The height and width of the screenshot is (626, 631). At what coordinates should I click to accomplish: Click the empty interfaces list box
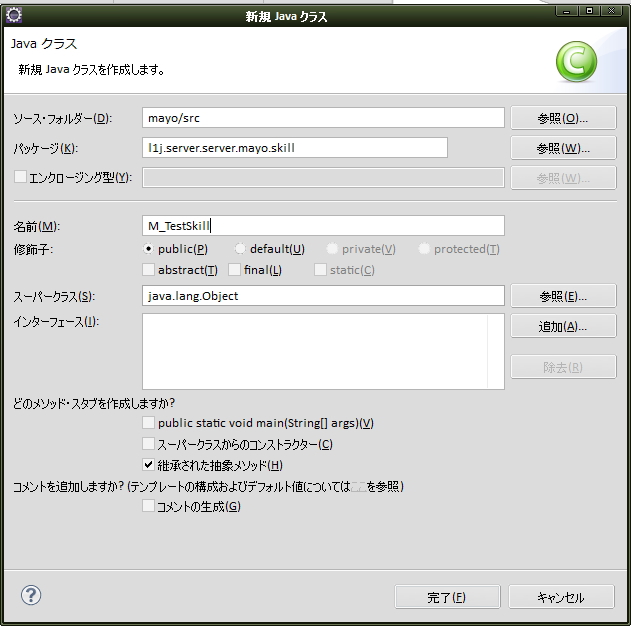323,352
